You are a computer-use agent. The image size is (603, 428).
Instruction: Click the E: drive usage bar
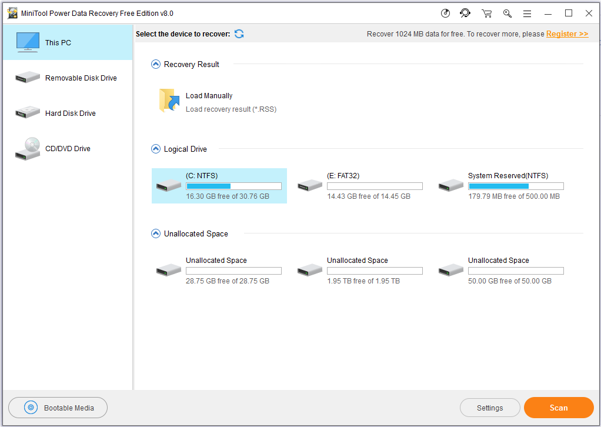pos(375,186)
